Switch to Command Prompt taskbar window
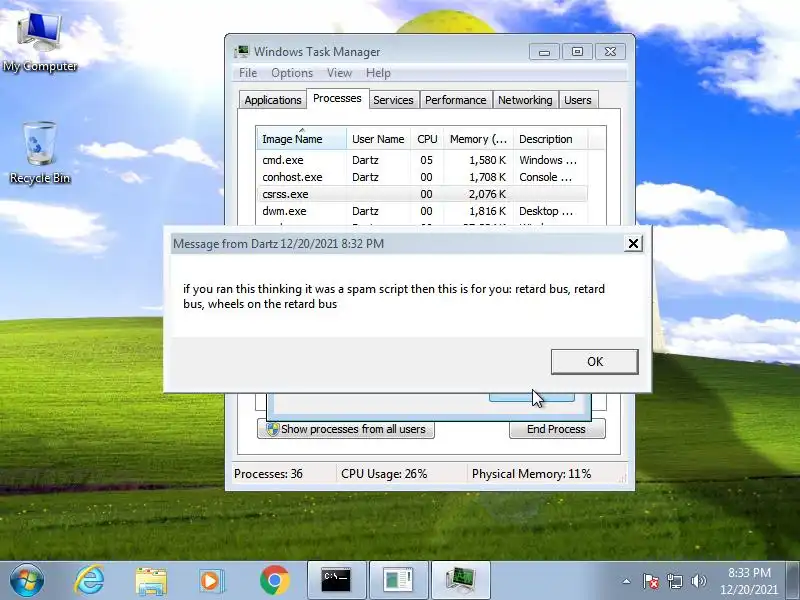This screenshot has width=800, height=600. [337, 581]
